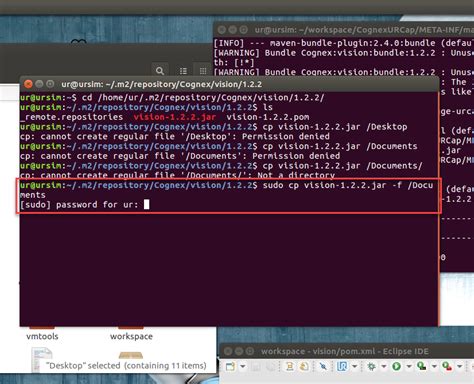
Task: Open Eclipse Run dropdown arrow
Action: tap(409, 366)
